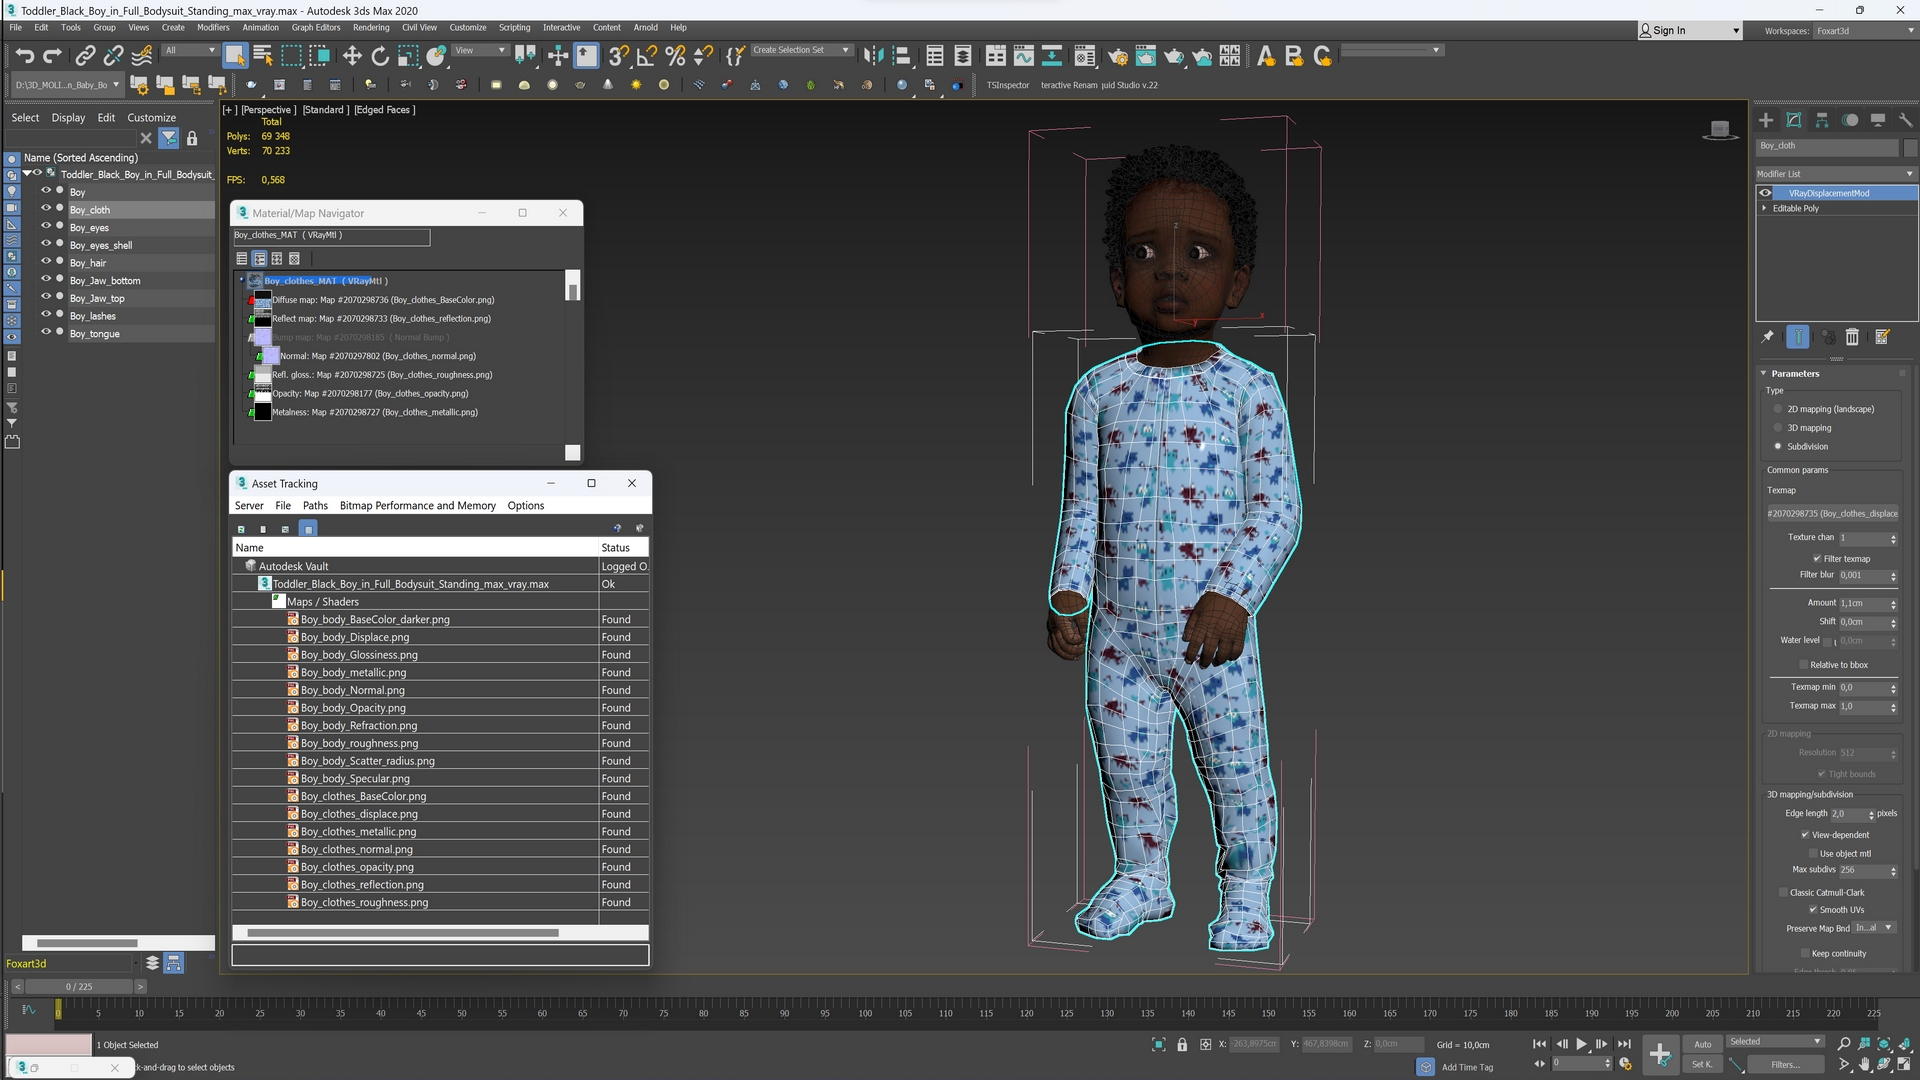This screenshot has width=1920, height=1080.
Task: Switch to the Create command panel
Action: pyautogui.click(x=1766, y=120)
